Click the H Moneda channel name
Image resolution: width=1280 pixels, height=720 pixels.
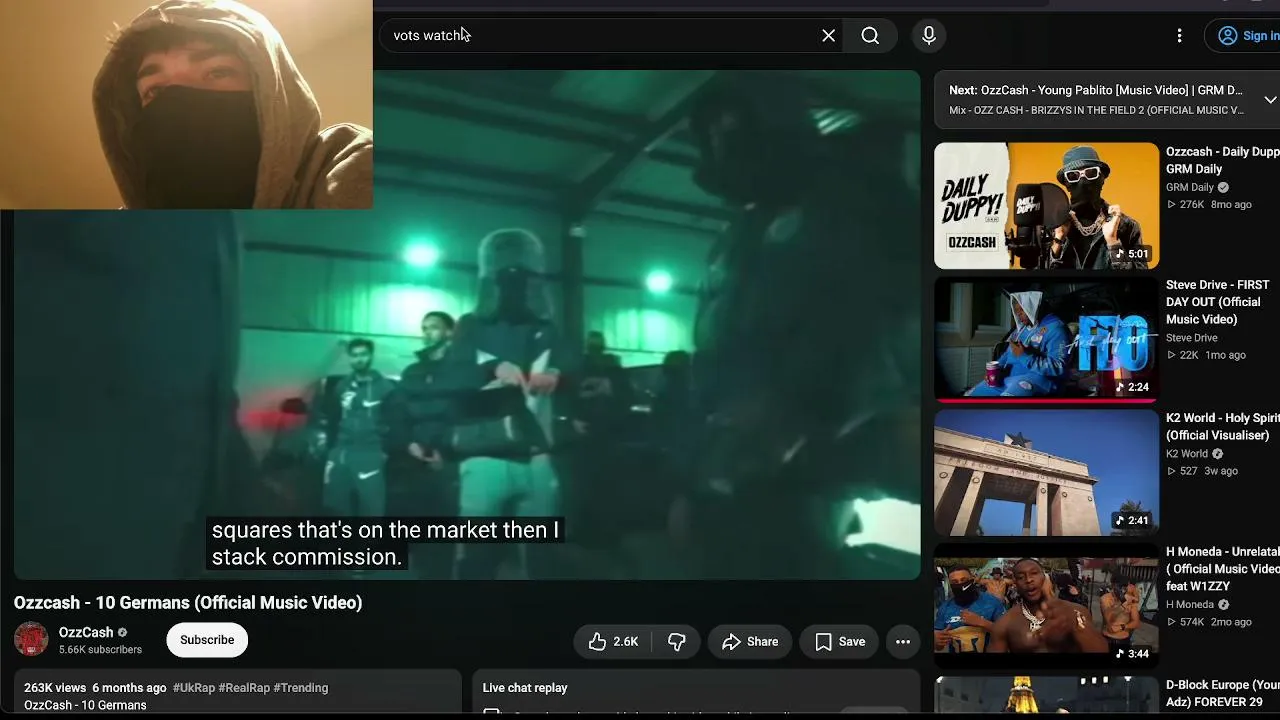click(x=1190, y=605)
